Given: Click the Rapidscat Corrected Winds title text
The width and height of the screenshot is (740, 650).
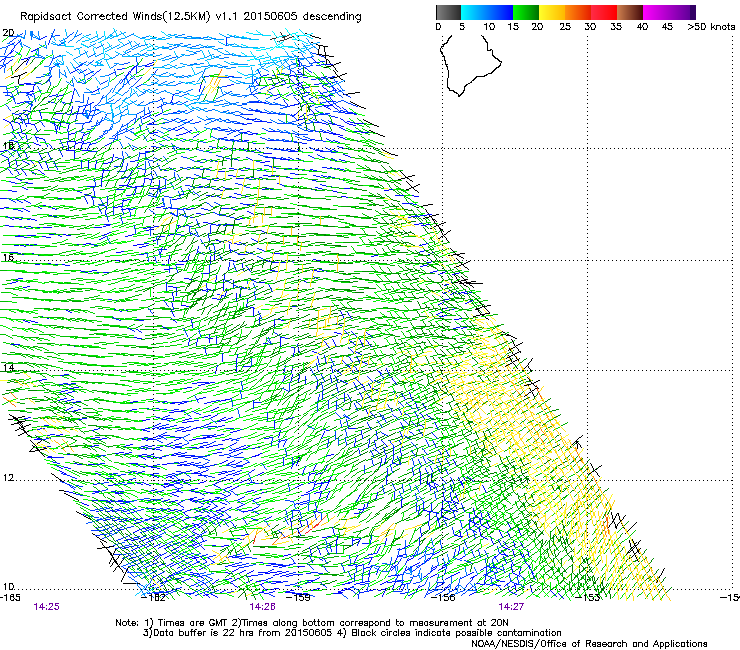Looking at the screenshot, I should [x=191, y=17].
